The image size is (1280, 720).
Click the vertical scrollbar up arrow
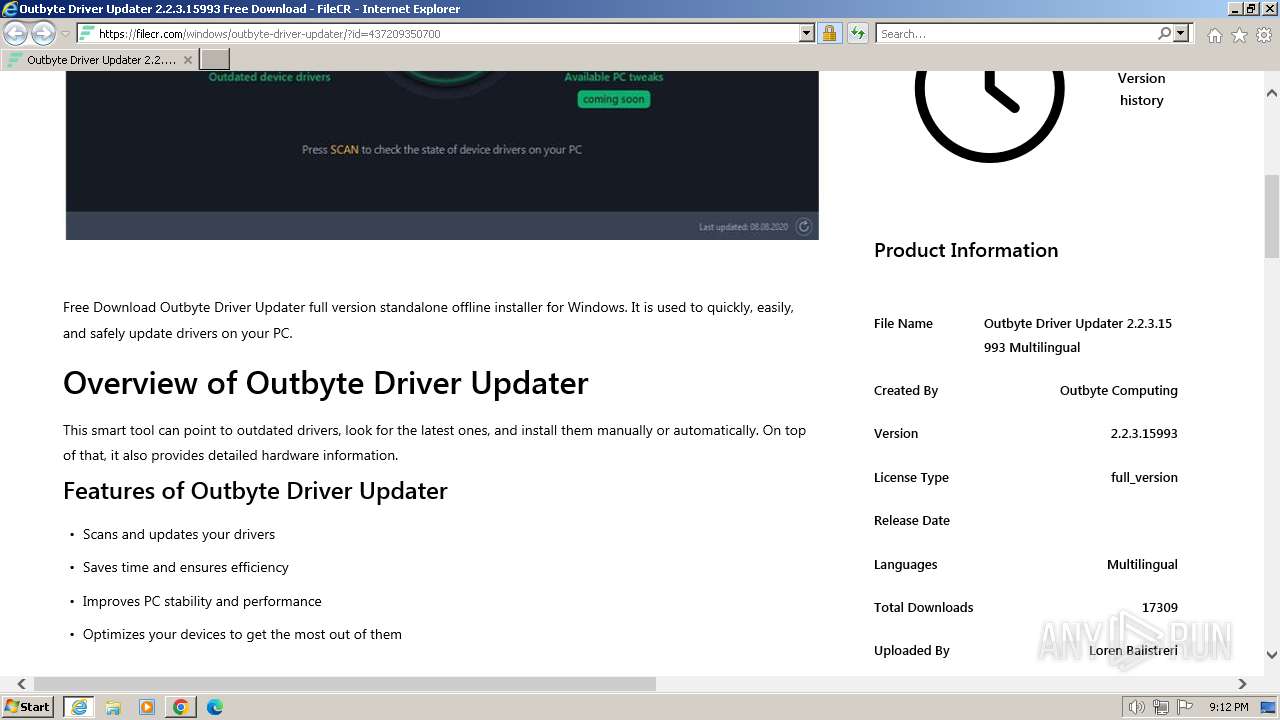pos(1272,93)
